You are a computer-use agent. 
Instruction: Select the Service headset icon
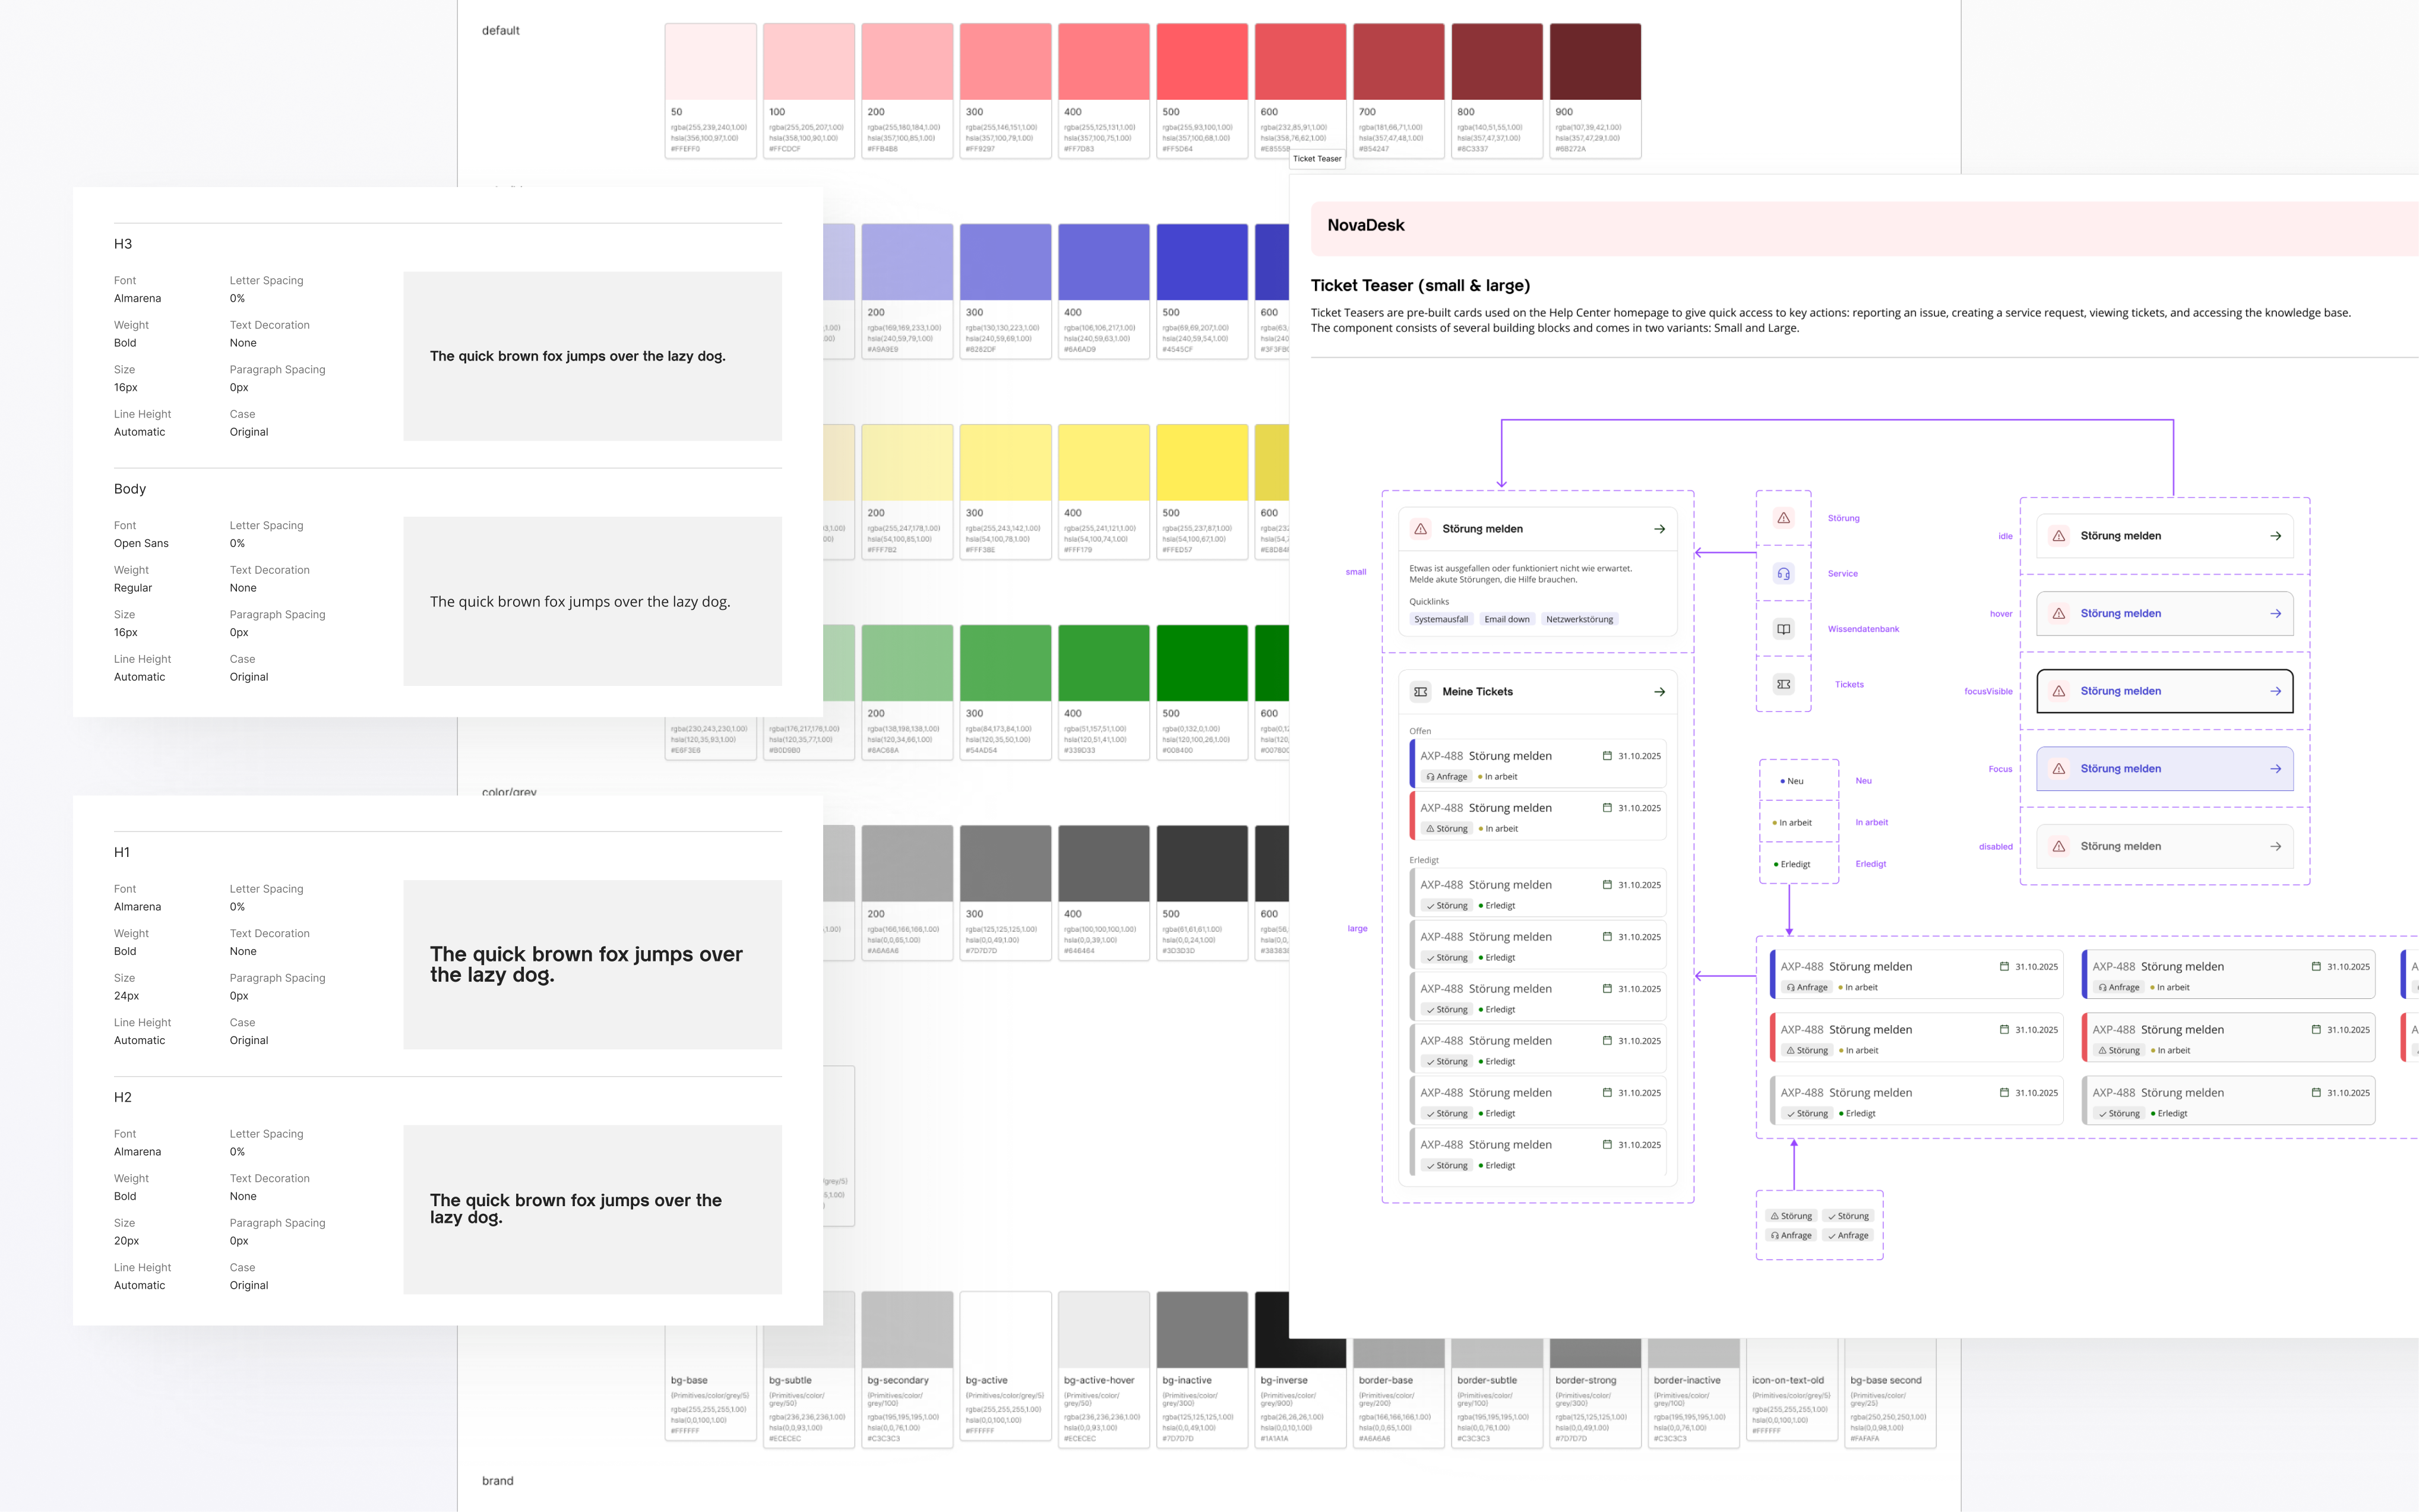pos(1783,573)
